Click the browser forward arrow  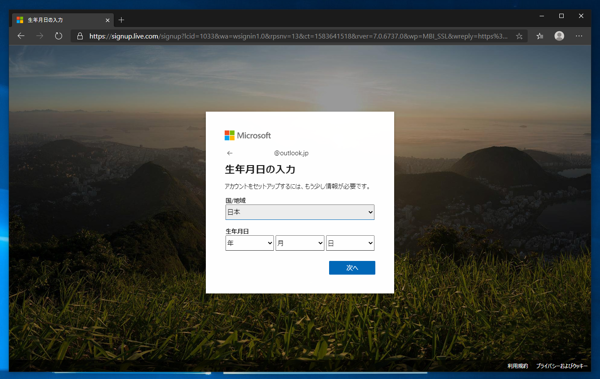tap(40, 36)
